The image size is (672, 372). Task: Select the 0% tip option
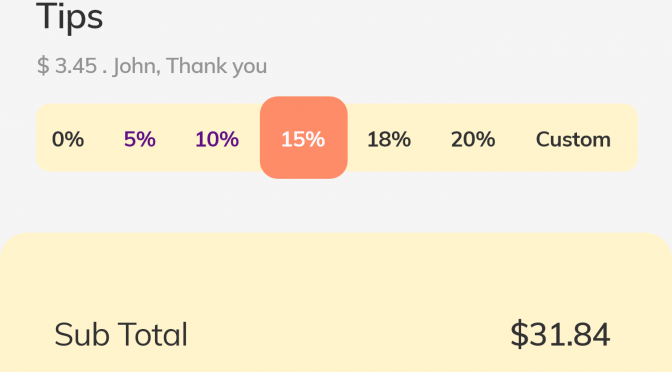[x=68, y=139]
